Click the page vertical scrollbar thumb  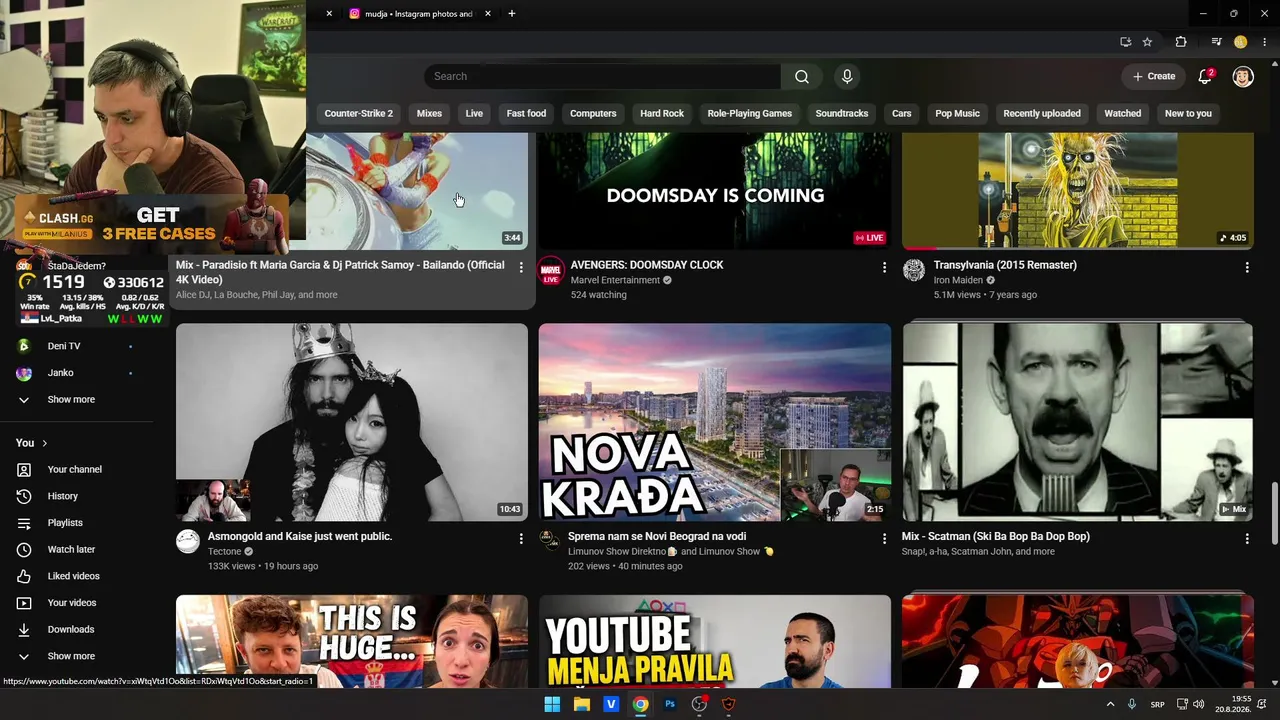pyautogui.click(x=1274, y=513)
